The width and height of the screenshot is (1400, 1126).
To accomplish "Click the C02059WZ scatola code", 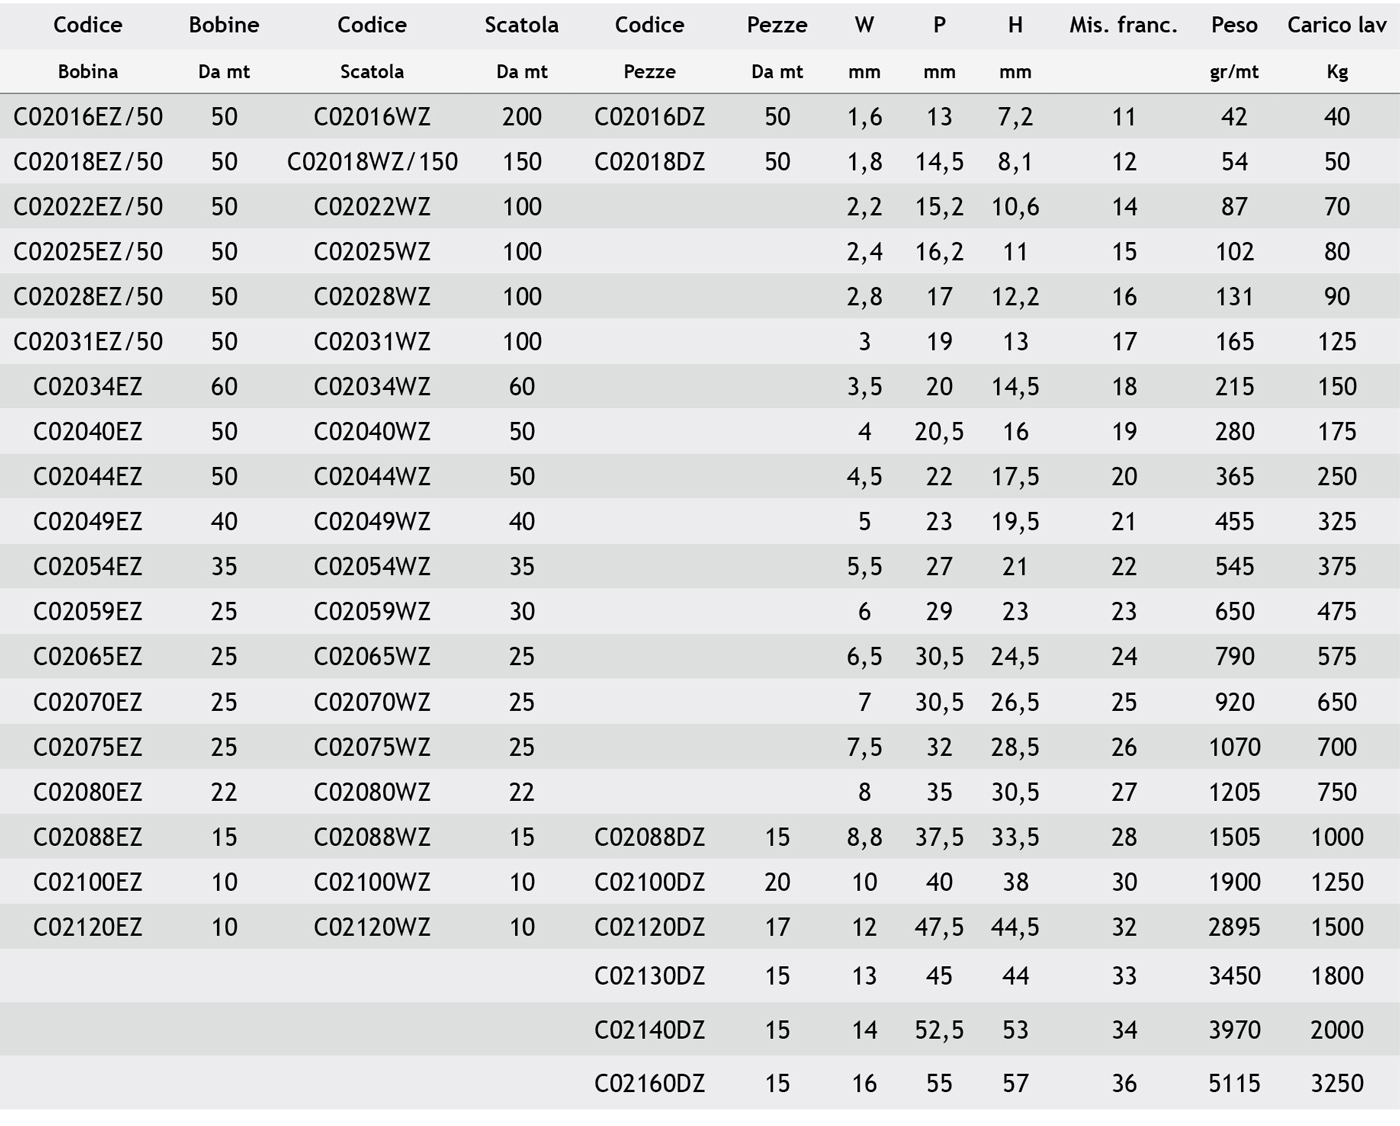I will pos(372,612).
